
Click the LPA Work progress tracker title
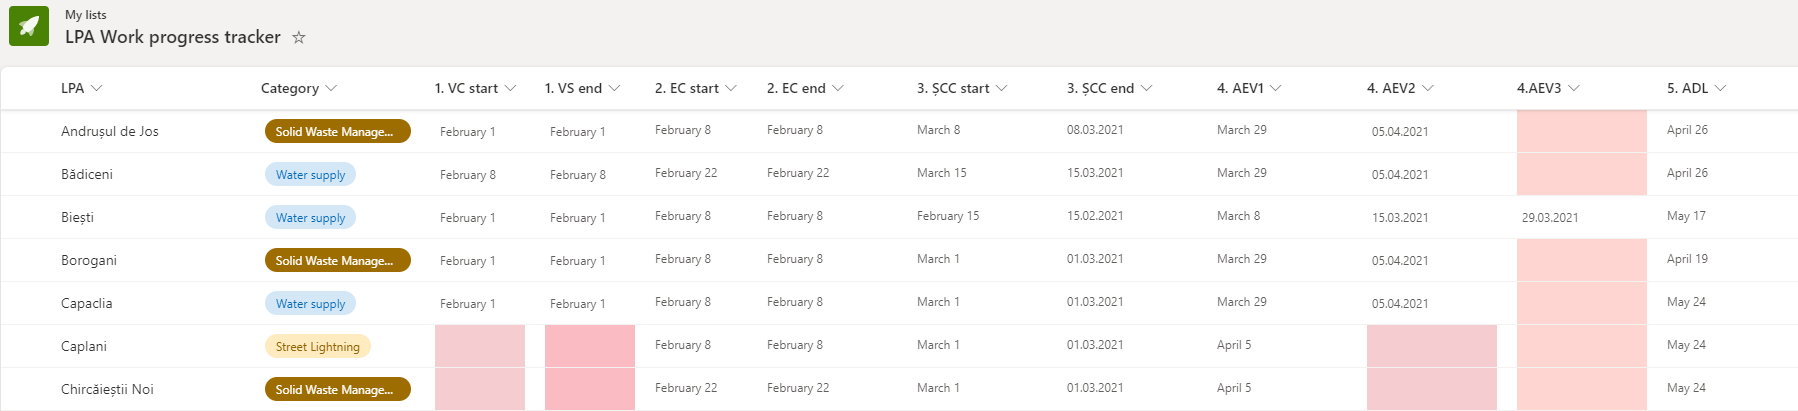pyautogui.click(x=173, y=37)
